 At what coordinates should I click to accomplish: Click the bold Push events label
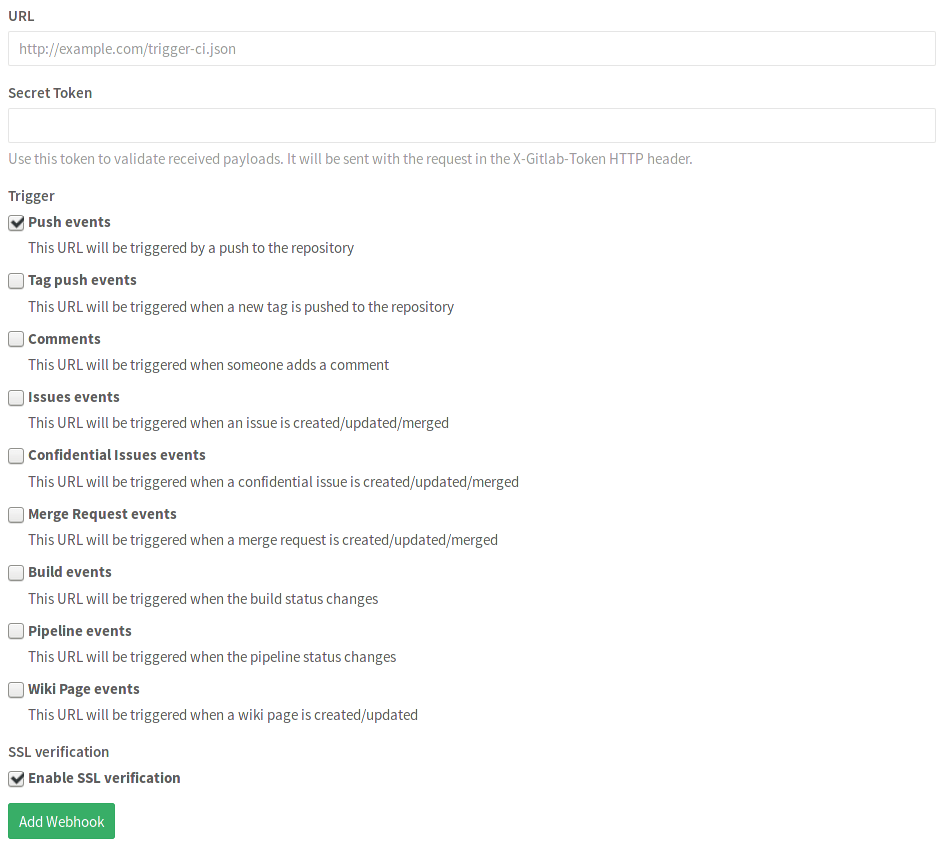coord(69,222)
